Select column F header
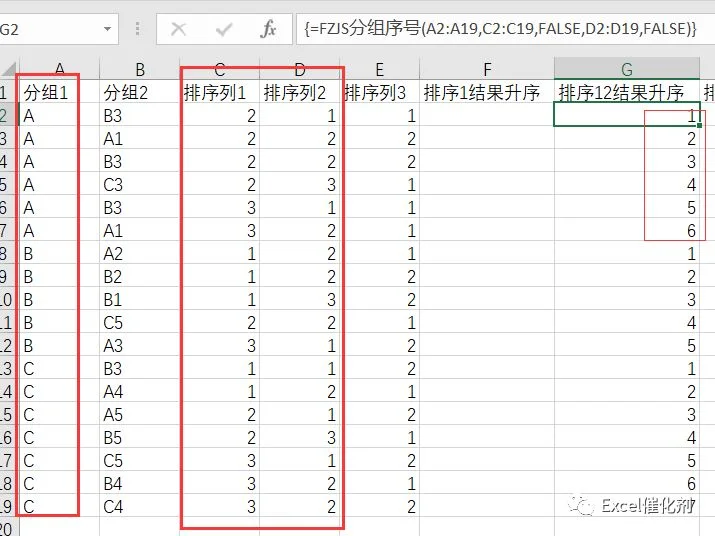The image size is (715, 536). tap(487, 69)
